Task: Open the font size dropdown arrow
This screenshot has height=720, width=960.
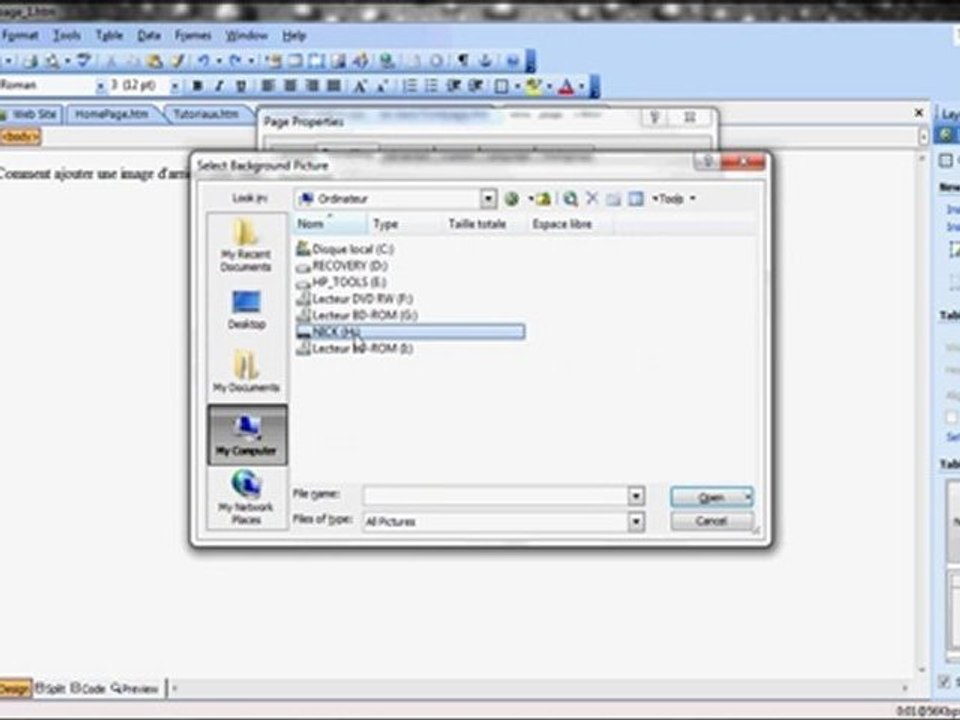Action: [174, 86]
